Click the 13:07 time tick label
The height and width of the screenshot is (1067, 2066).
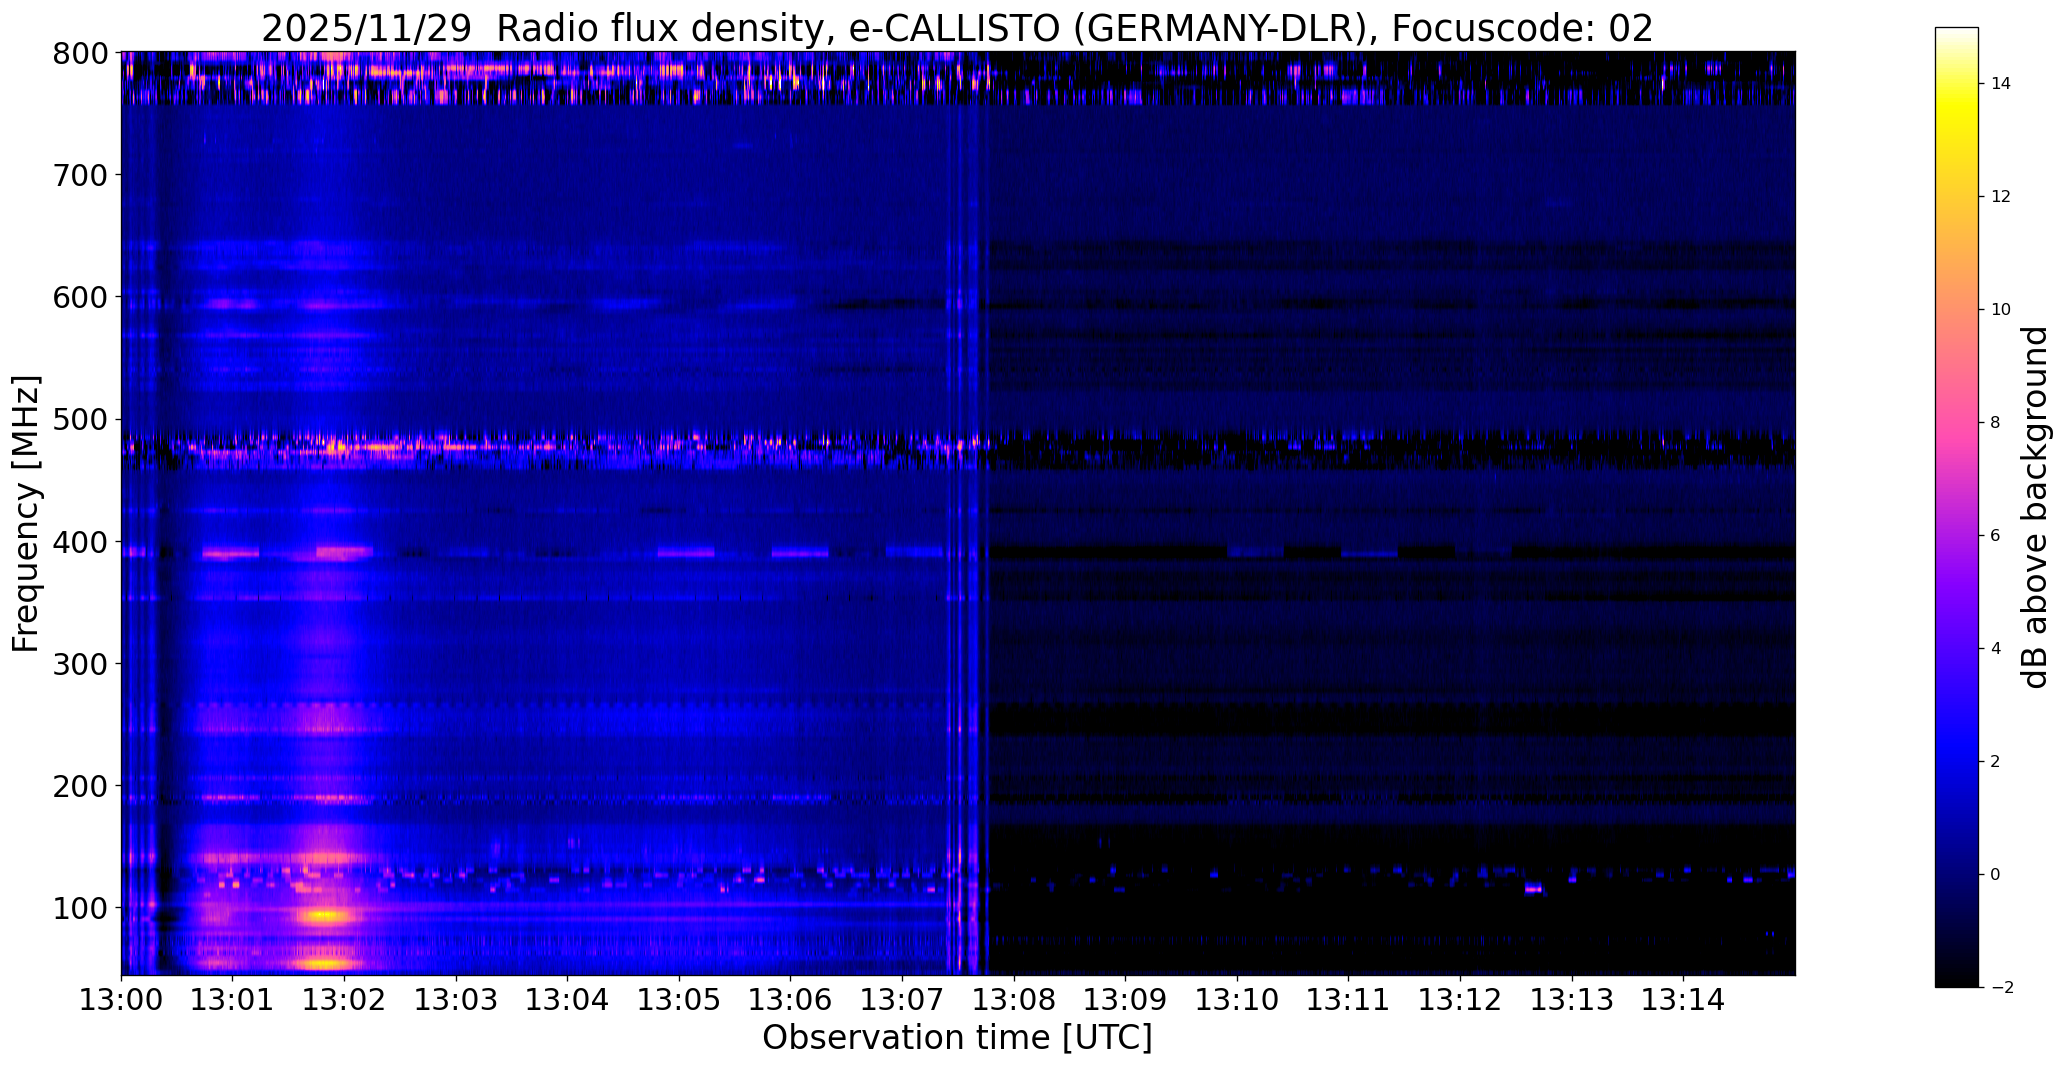click(x=903, y=999)
